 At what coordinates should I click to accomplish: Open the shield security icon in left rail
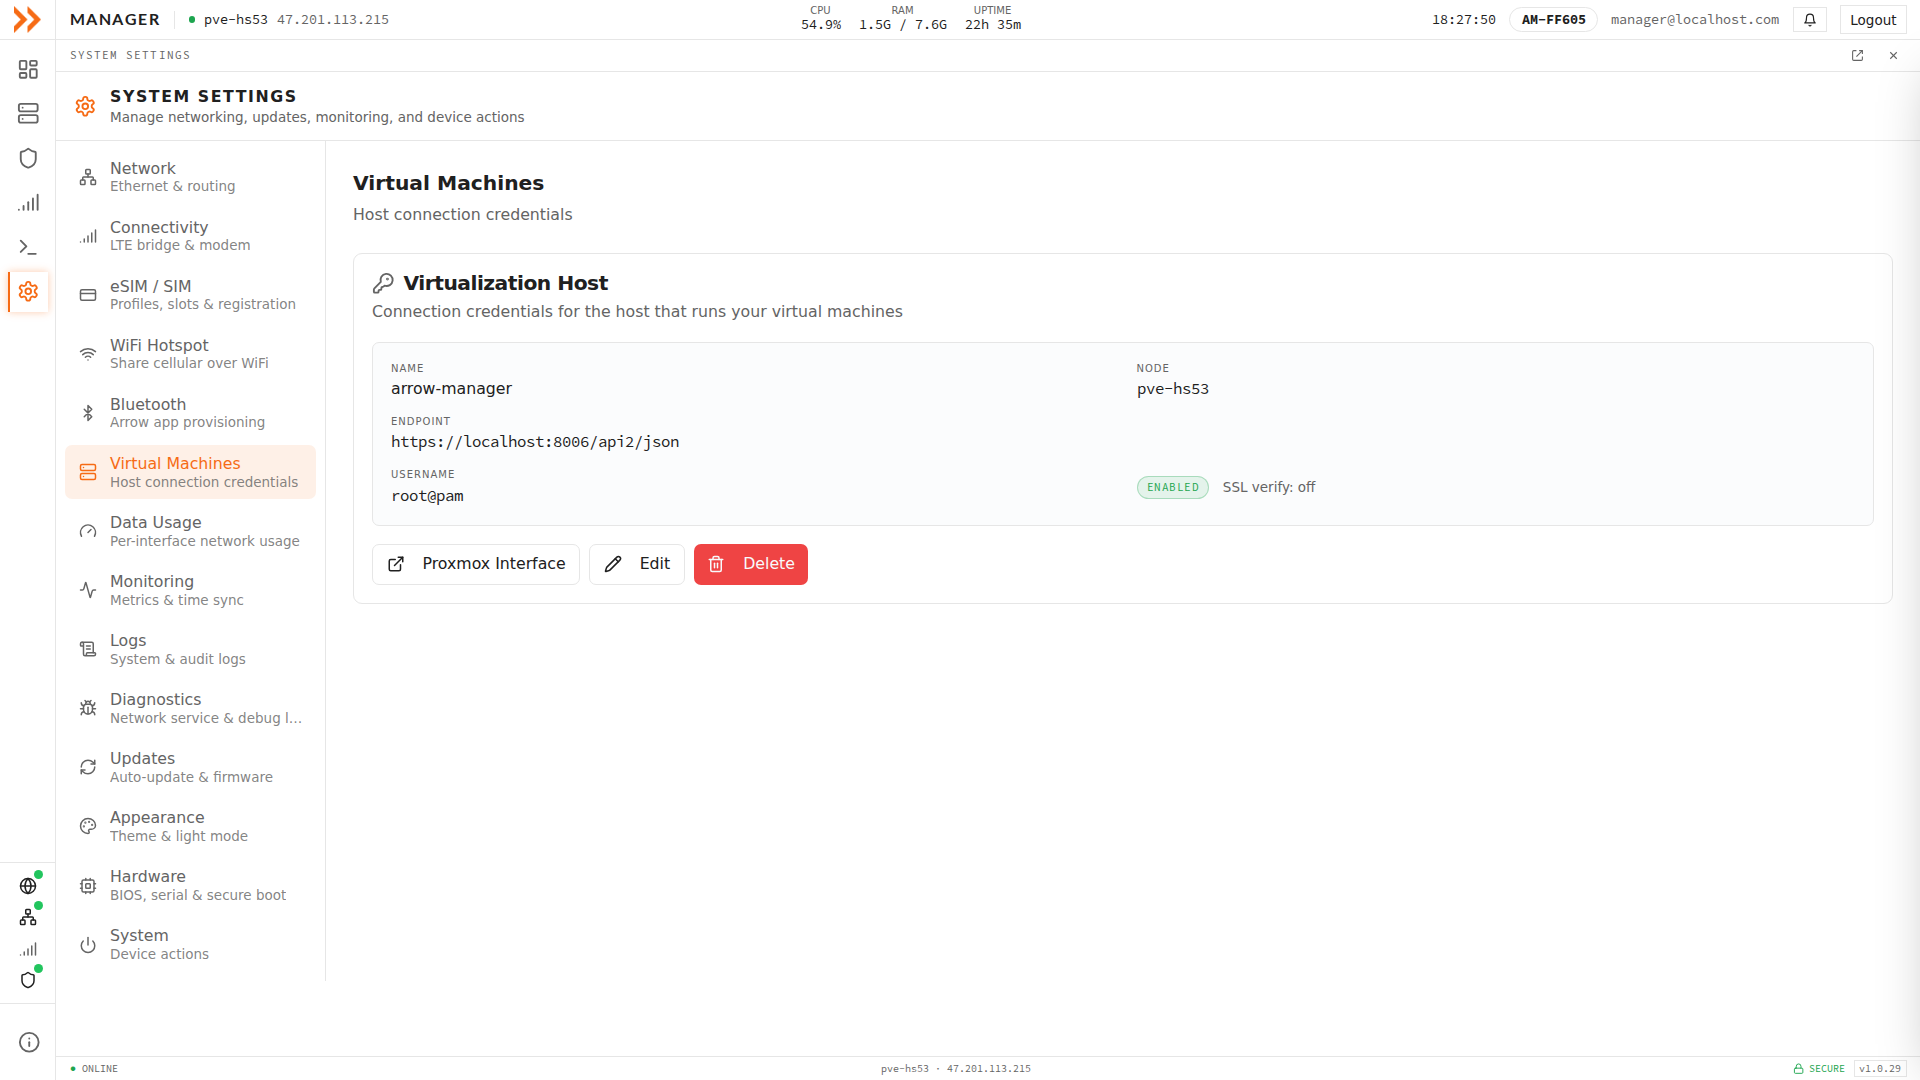[28, 158]
